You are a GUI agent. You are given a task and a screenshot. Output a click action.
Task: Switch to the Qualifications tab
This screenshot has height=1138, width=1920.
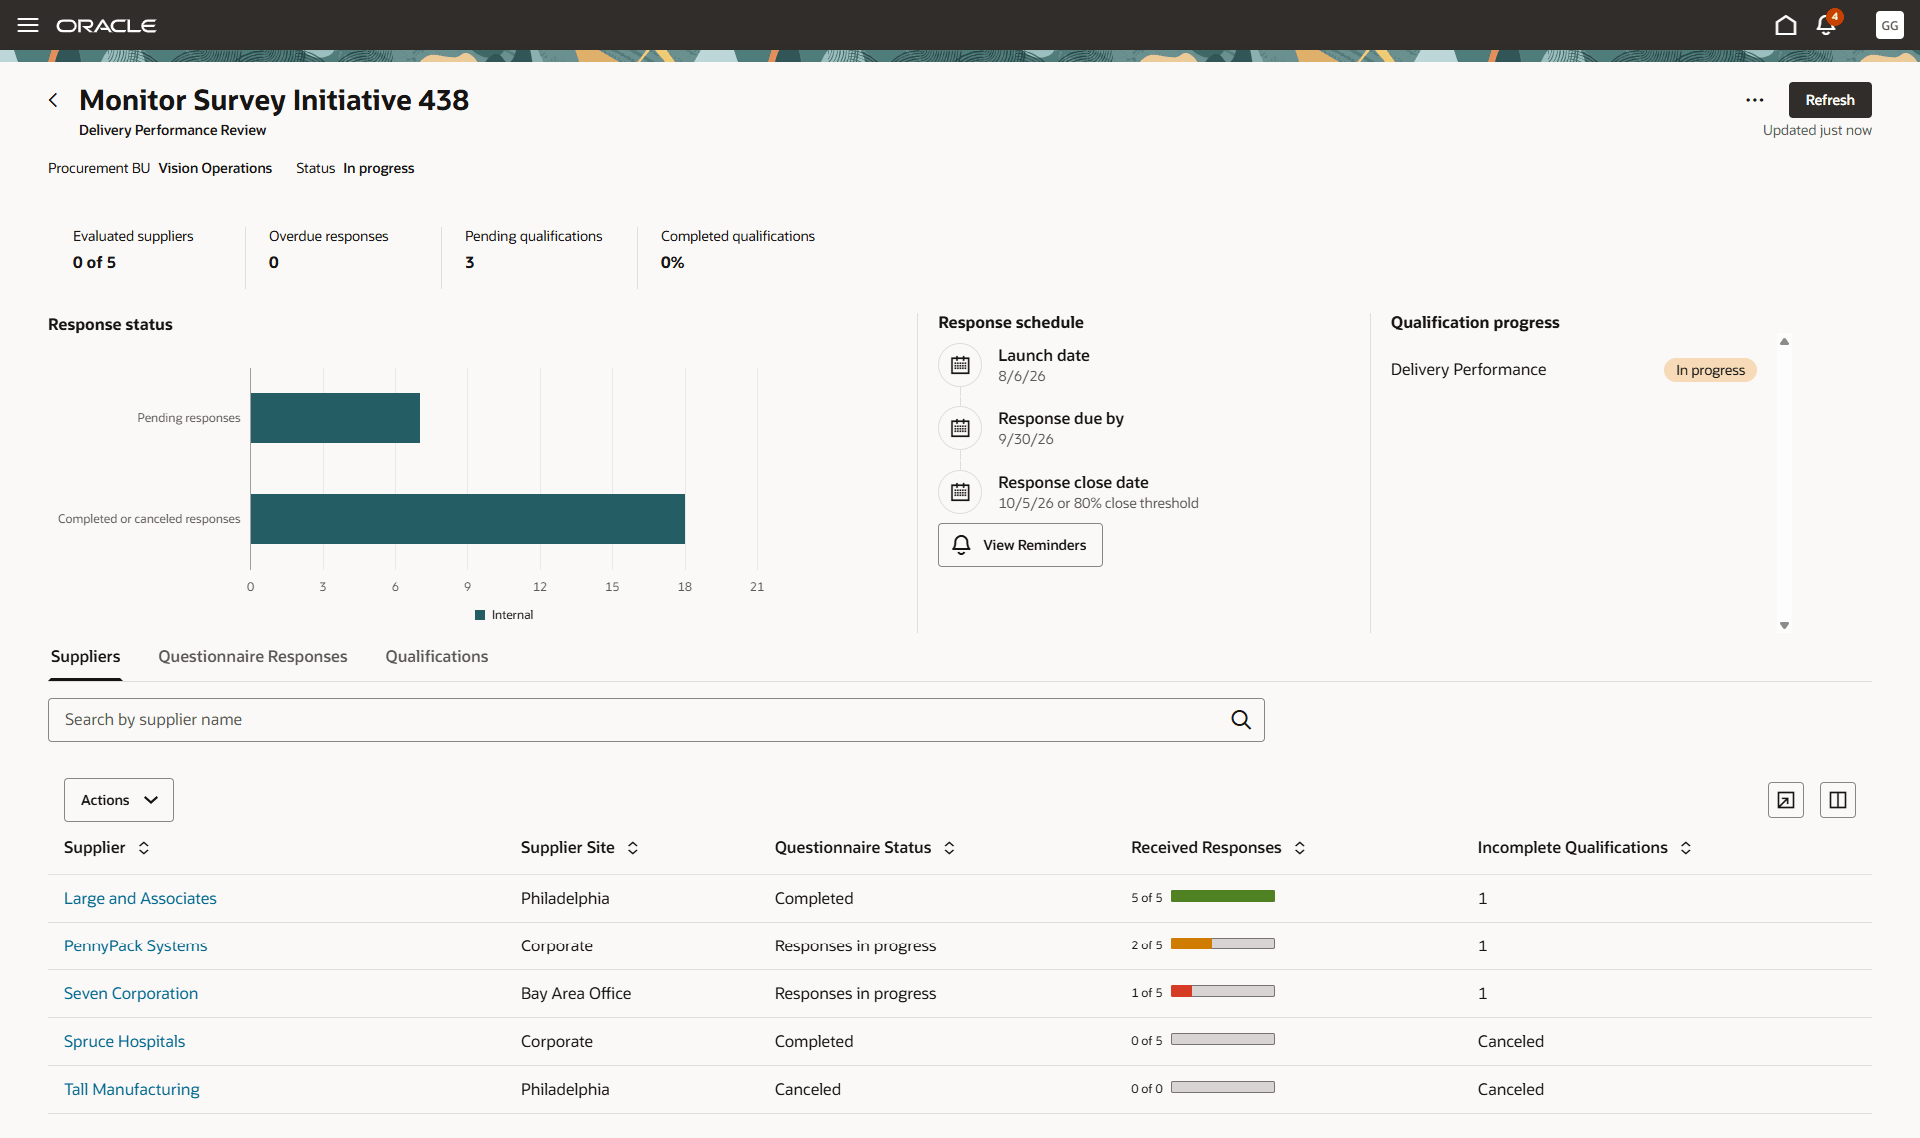click(437, 657)
